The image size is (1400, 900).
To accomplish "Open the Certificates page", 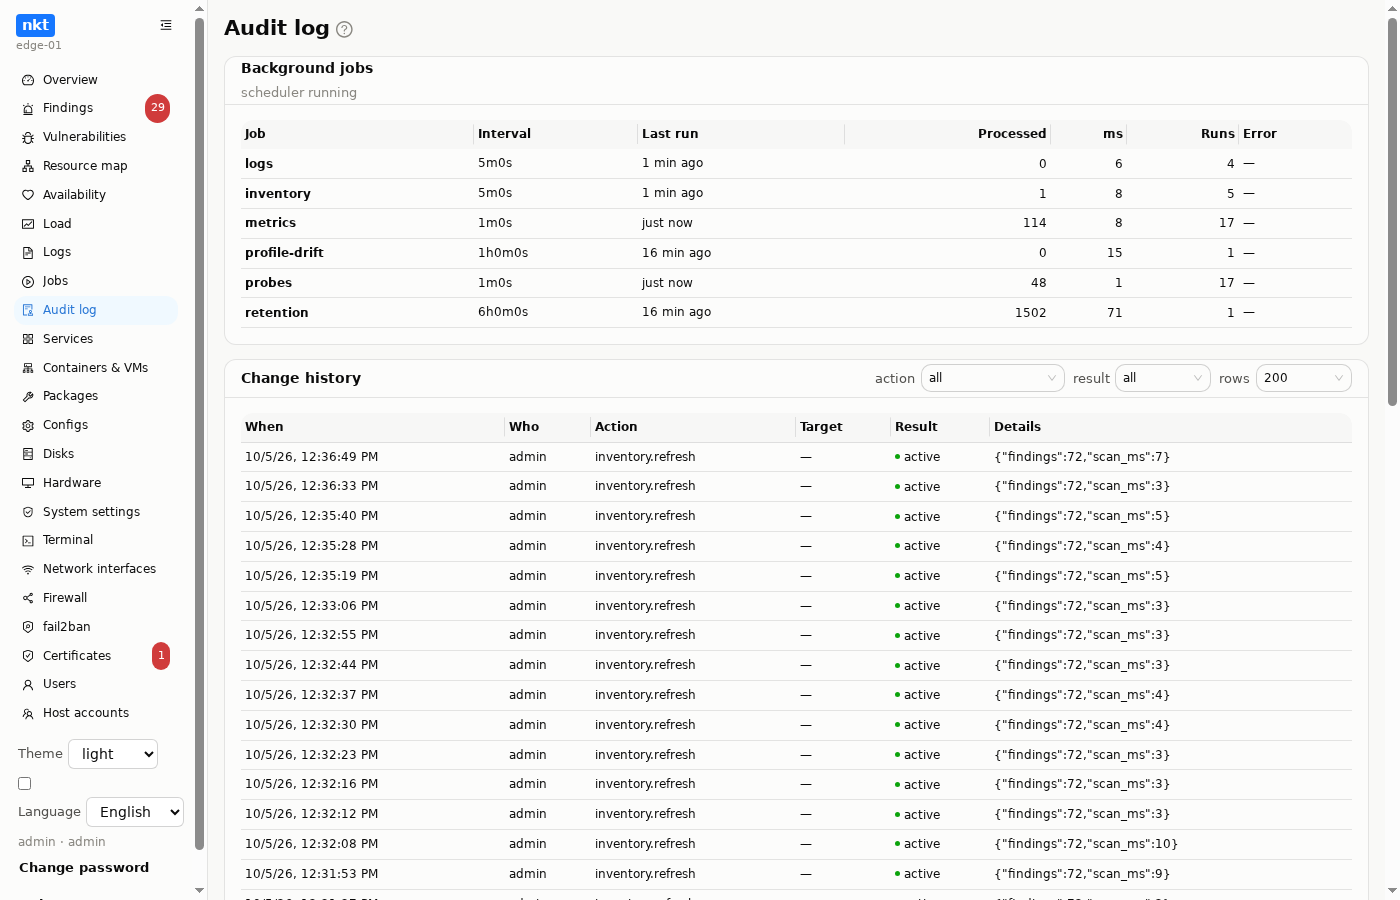I will pyautogui.click(x=97, y=656).
